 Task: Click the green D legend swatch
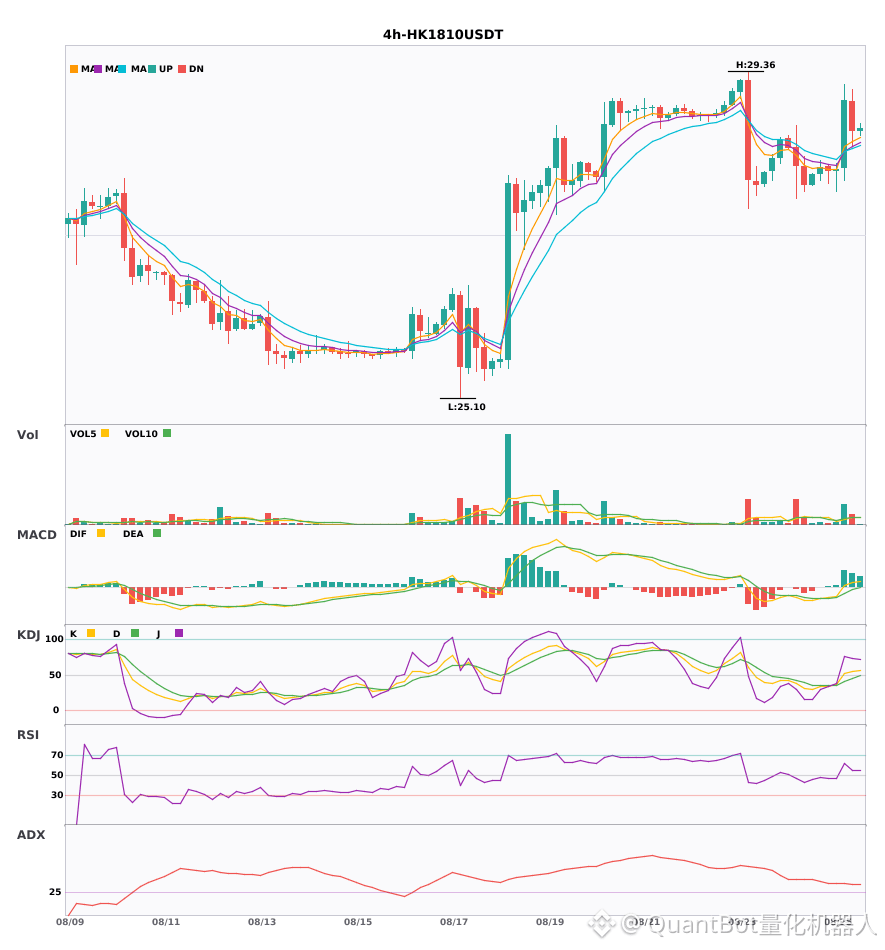point(135,633)
